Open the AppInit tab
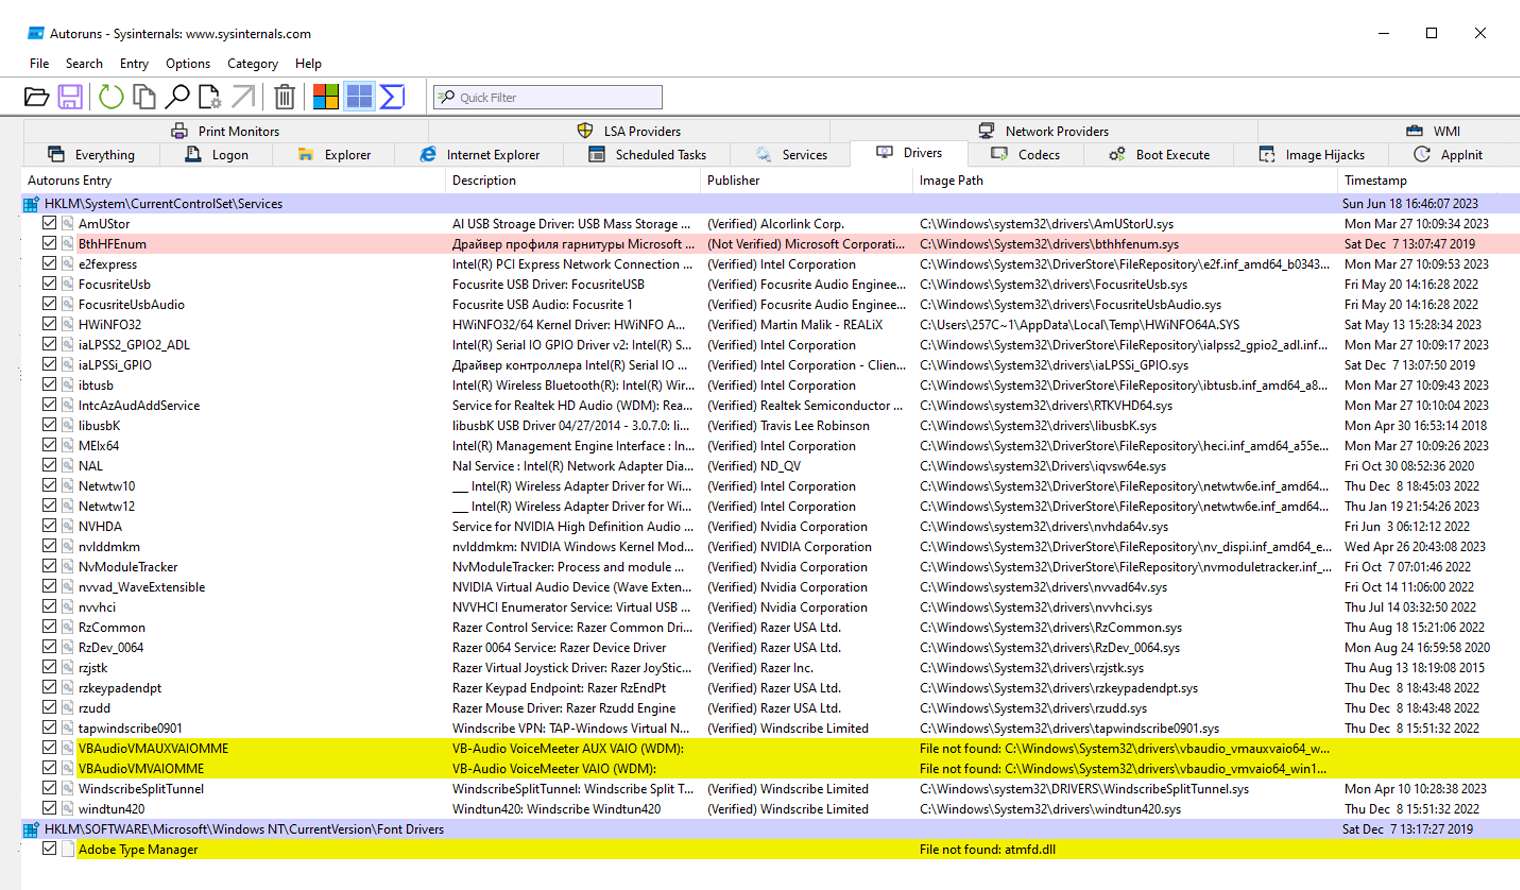This screenshot has width=1520, height=890. (x=1448, y=155)
